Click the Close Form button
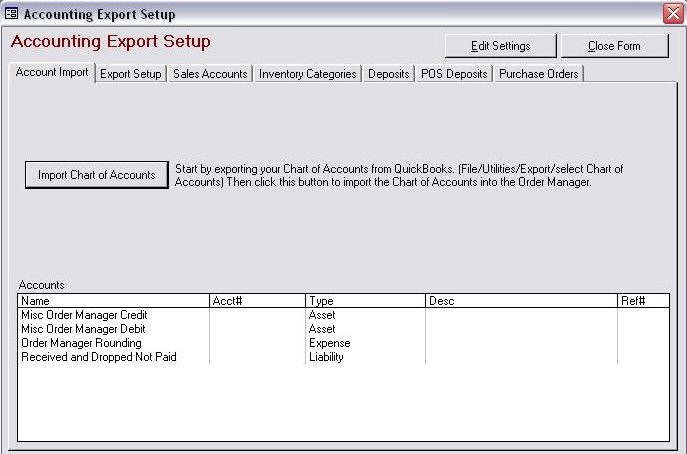The image size is (687, 454). click(614, 46)
